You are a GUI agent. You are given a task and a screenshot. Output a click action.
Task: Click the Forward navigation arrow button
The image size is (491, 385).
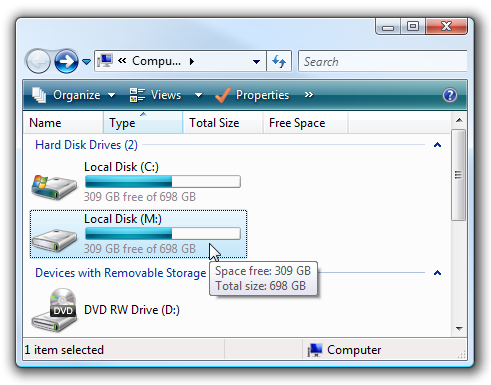click(66, 61)
